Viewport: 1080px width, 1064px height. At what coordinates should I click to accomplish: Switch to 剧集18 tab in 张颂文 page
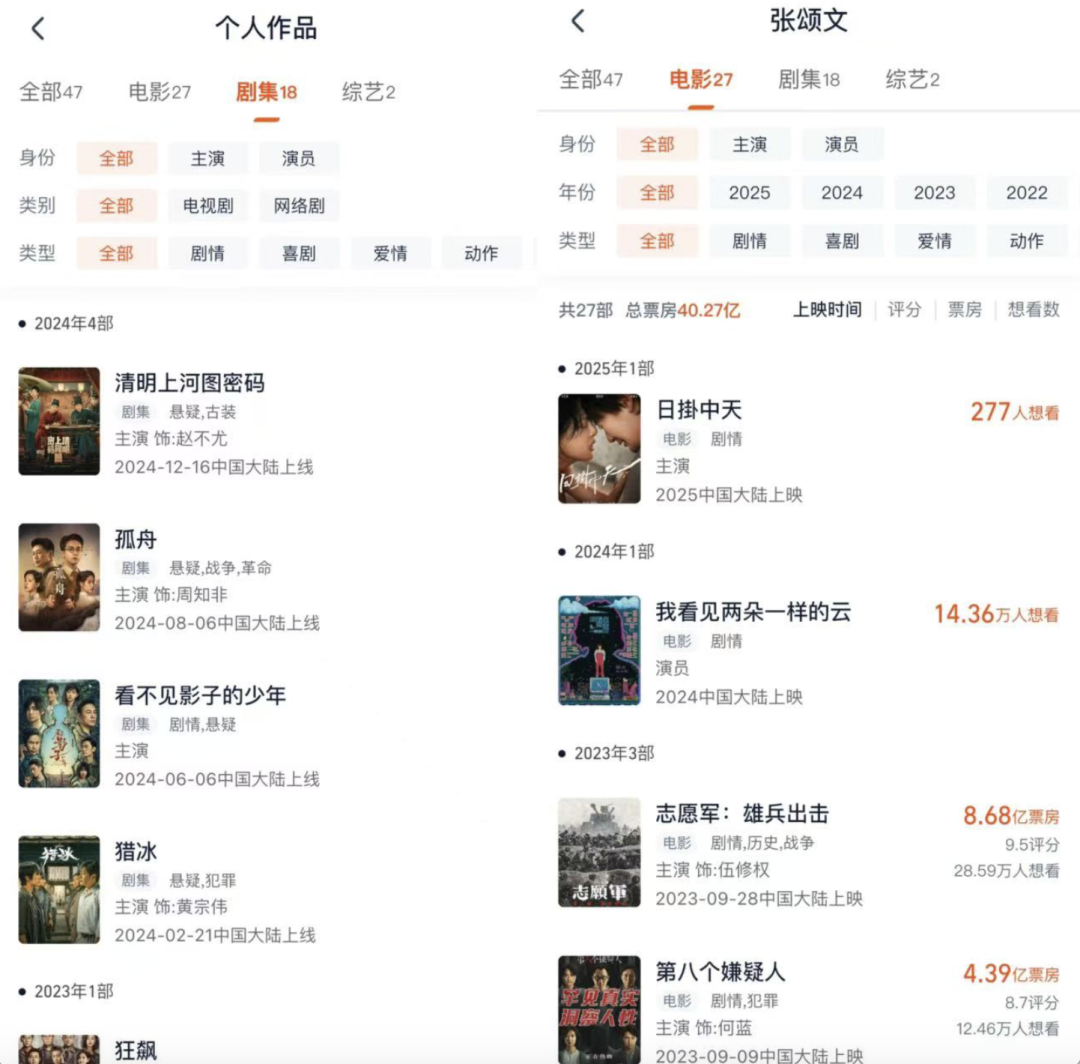(x=809, y=79)
